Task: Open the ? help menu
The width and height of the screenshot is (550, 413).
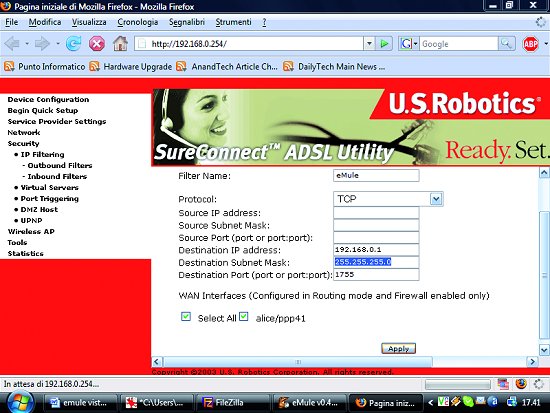Action: pyautogui.click(x=264, y=22)
